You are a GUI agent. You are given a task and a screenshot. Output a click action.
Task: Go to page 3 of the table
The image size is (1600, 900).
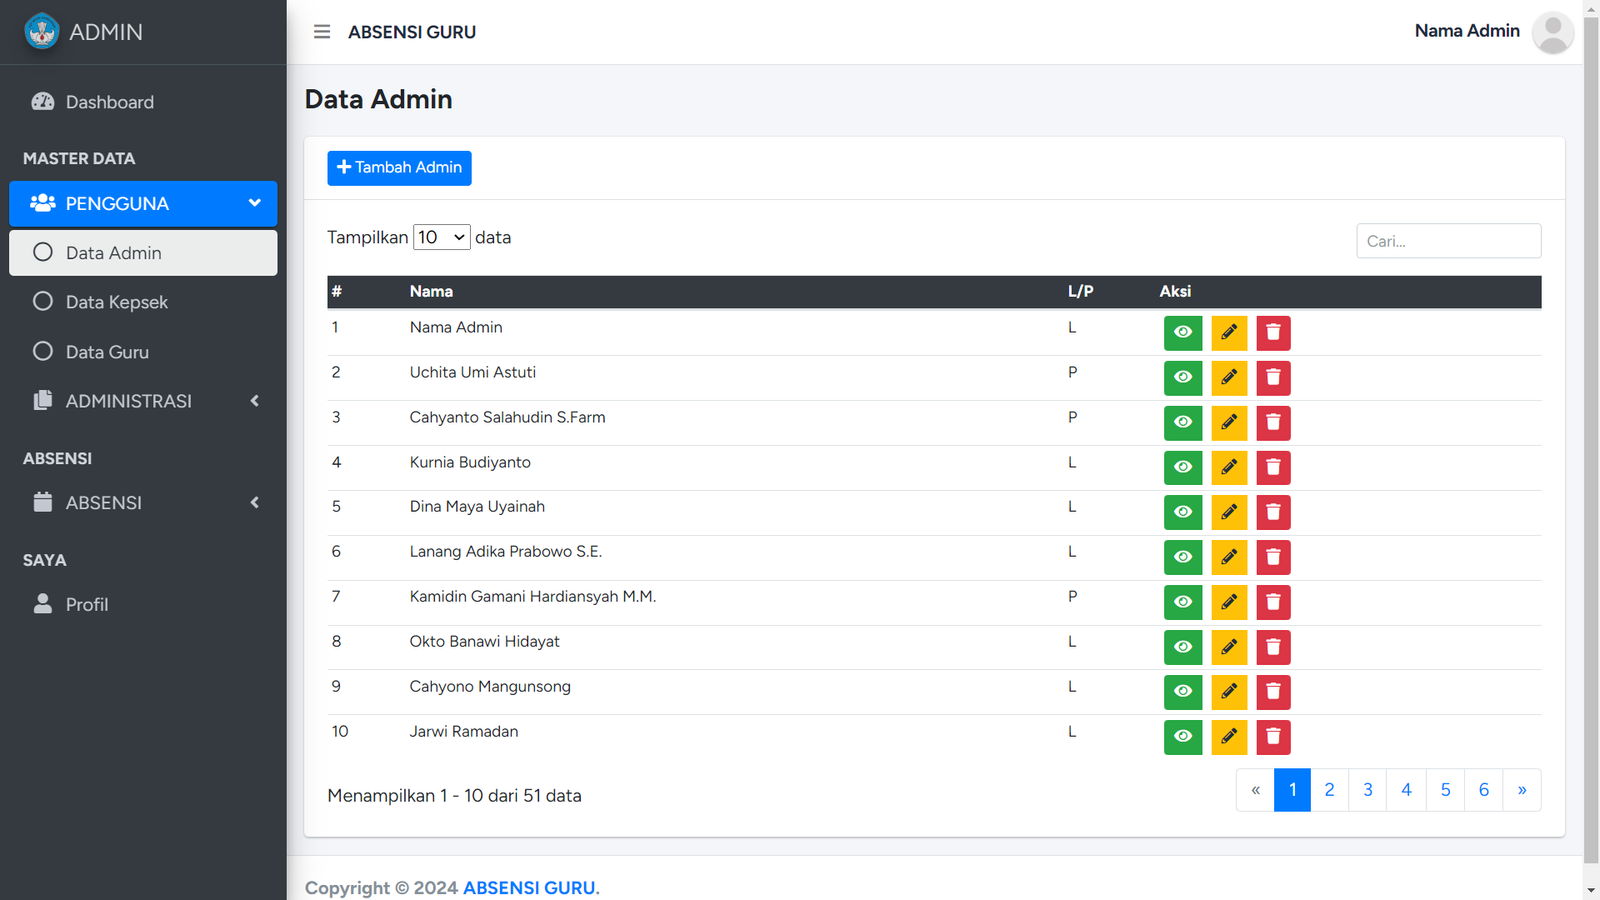(1367, 790)
